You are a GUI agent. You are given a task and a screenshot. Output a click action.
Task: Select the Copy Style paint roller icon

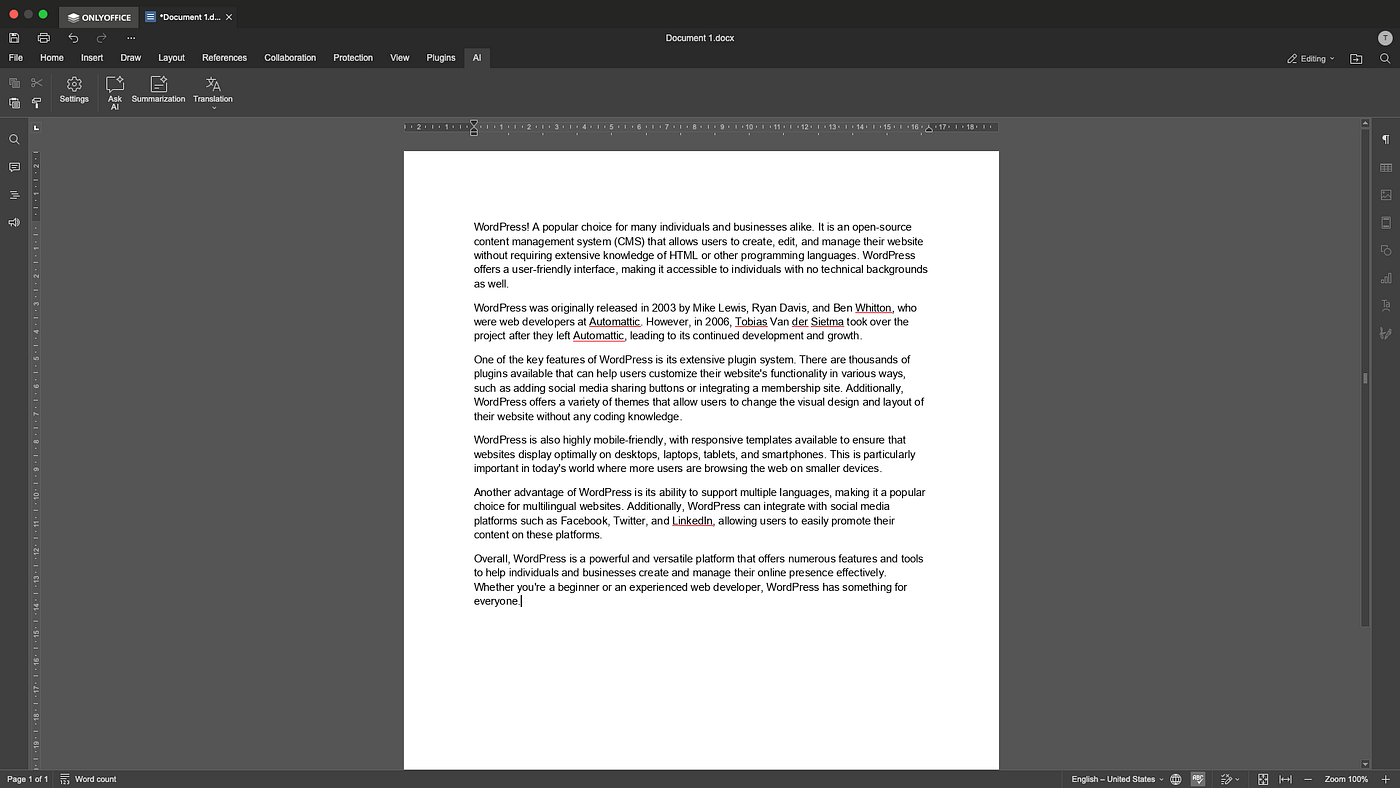coord(37,103)
